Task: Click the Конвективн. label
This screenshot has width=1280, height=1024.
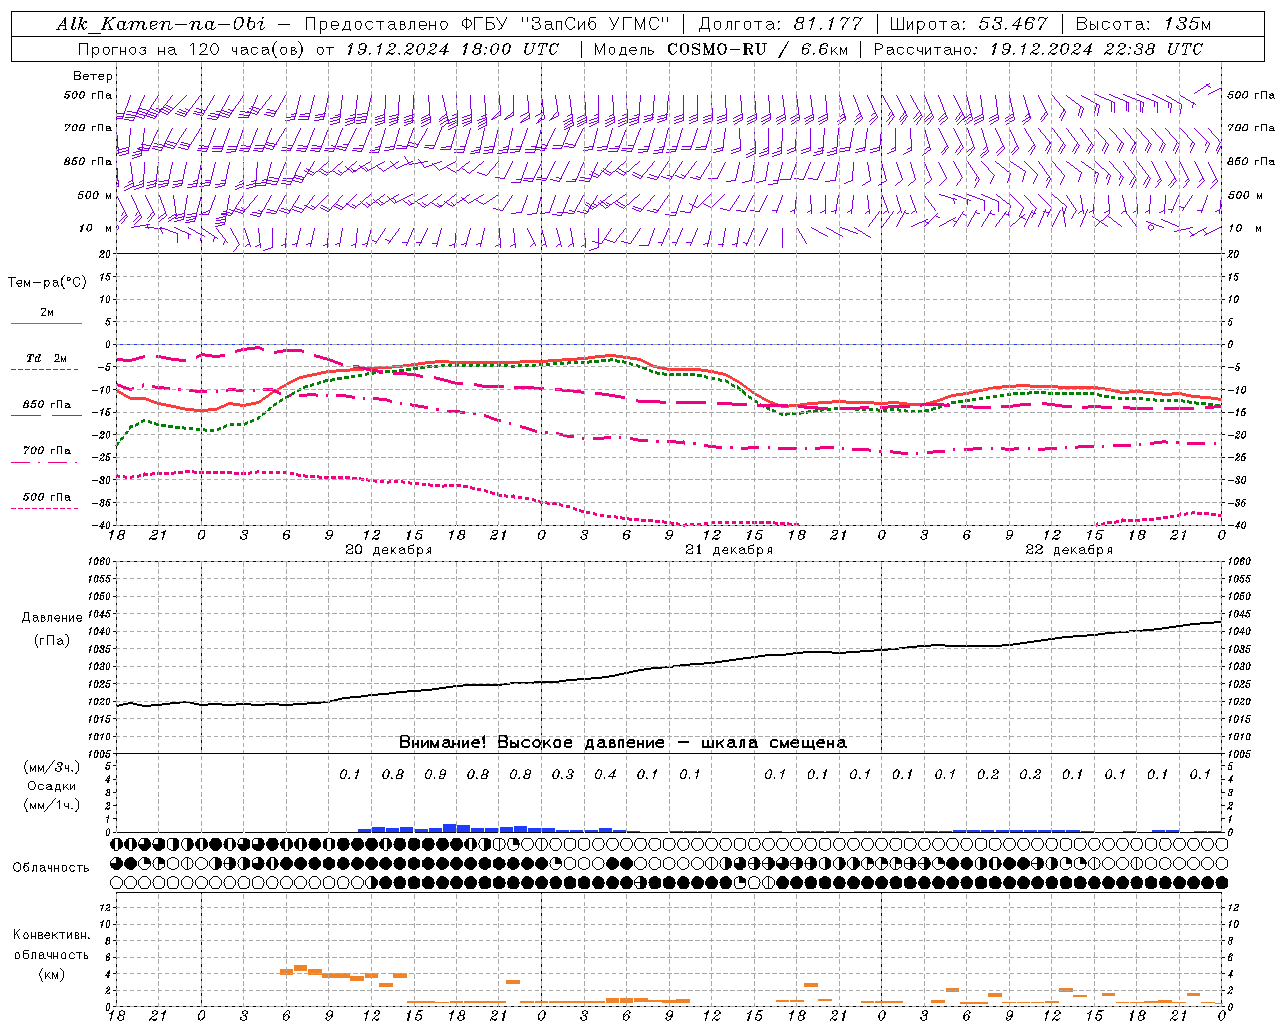Action: [51, 935]
